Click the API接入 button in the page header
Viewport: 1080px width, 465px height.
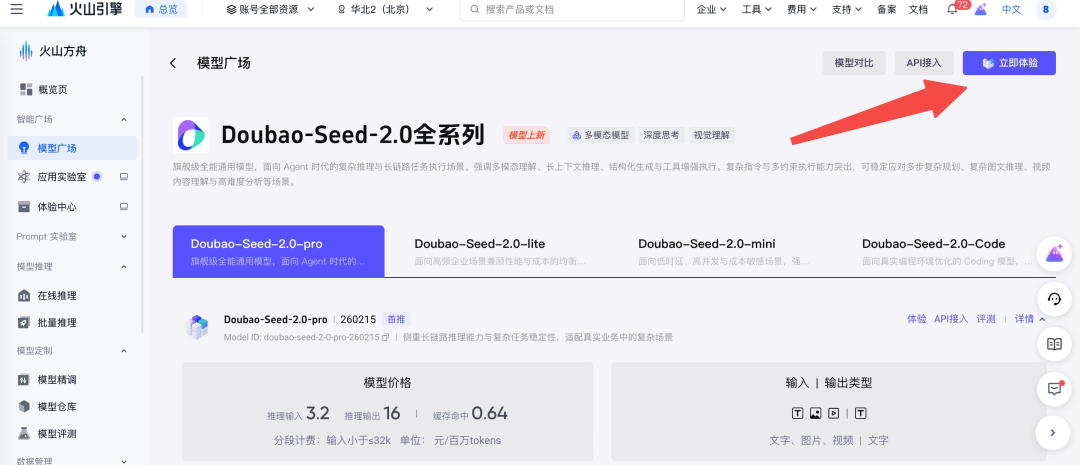[x=923, y=63]
